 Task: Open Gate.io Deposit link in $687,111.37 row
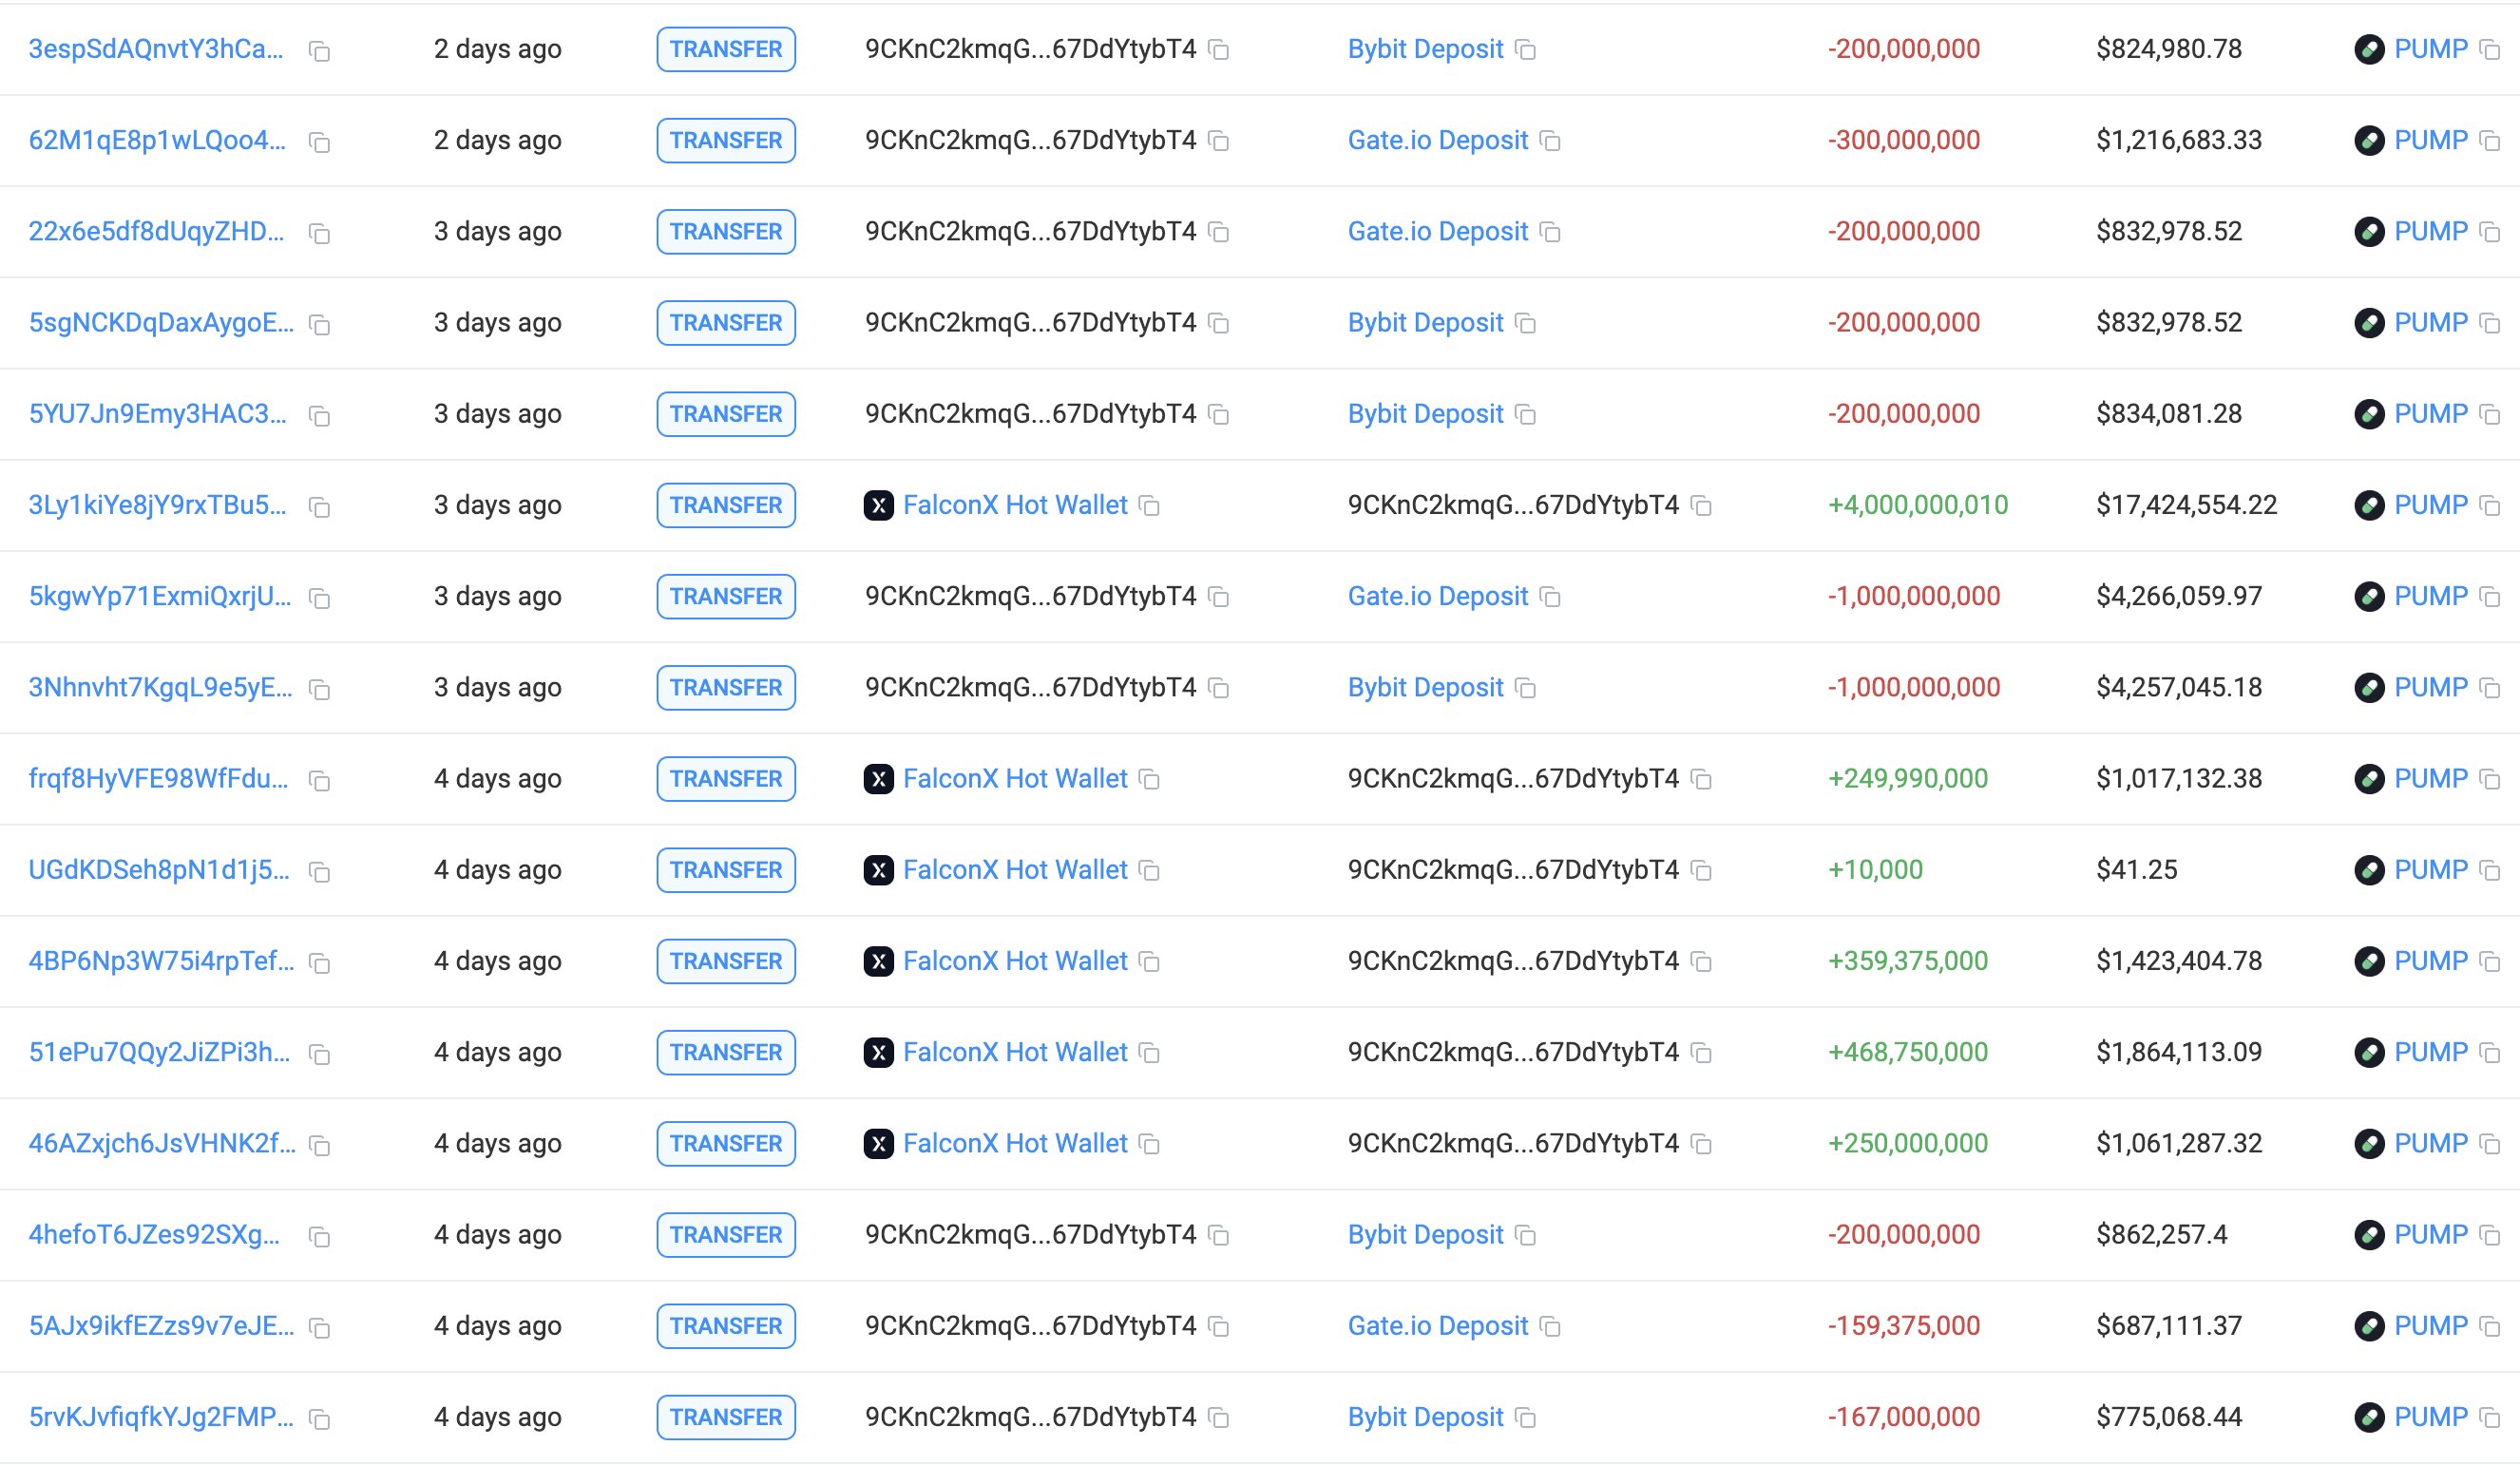[1437, 1325]
